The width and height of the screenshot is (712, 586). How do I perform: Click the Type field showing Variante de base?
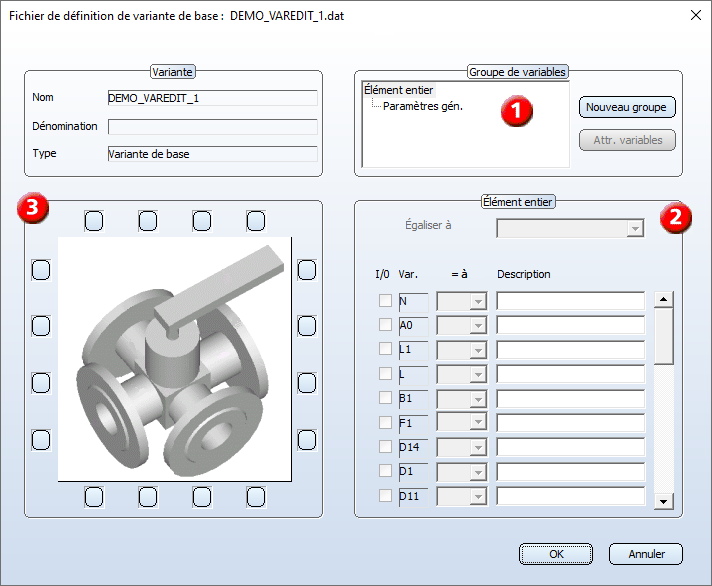[213, 154]
